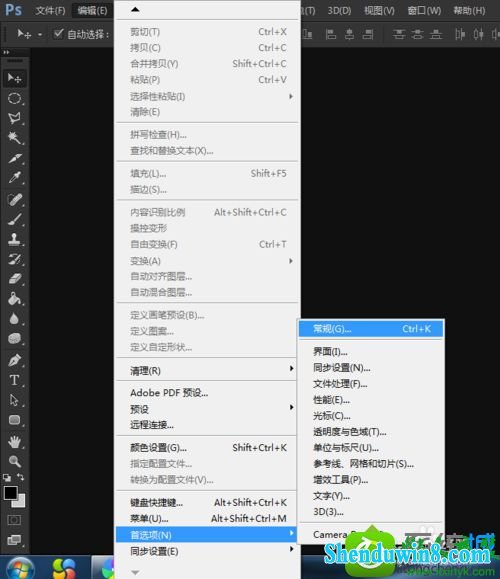This screenshot has width=500, height=579.
Task: Open 3D(D) menu
Action: [339, 11]
